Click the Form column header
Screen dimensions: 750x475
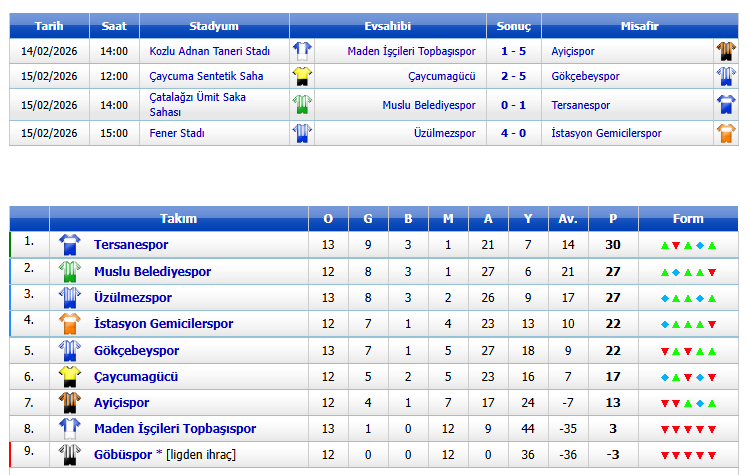(x=688, y=219)
